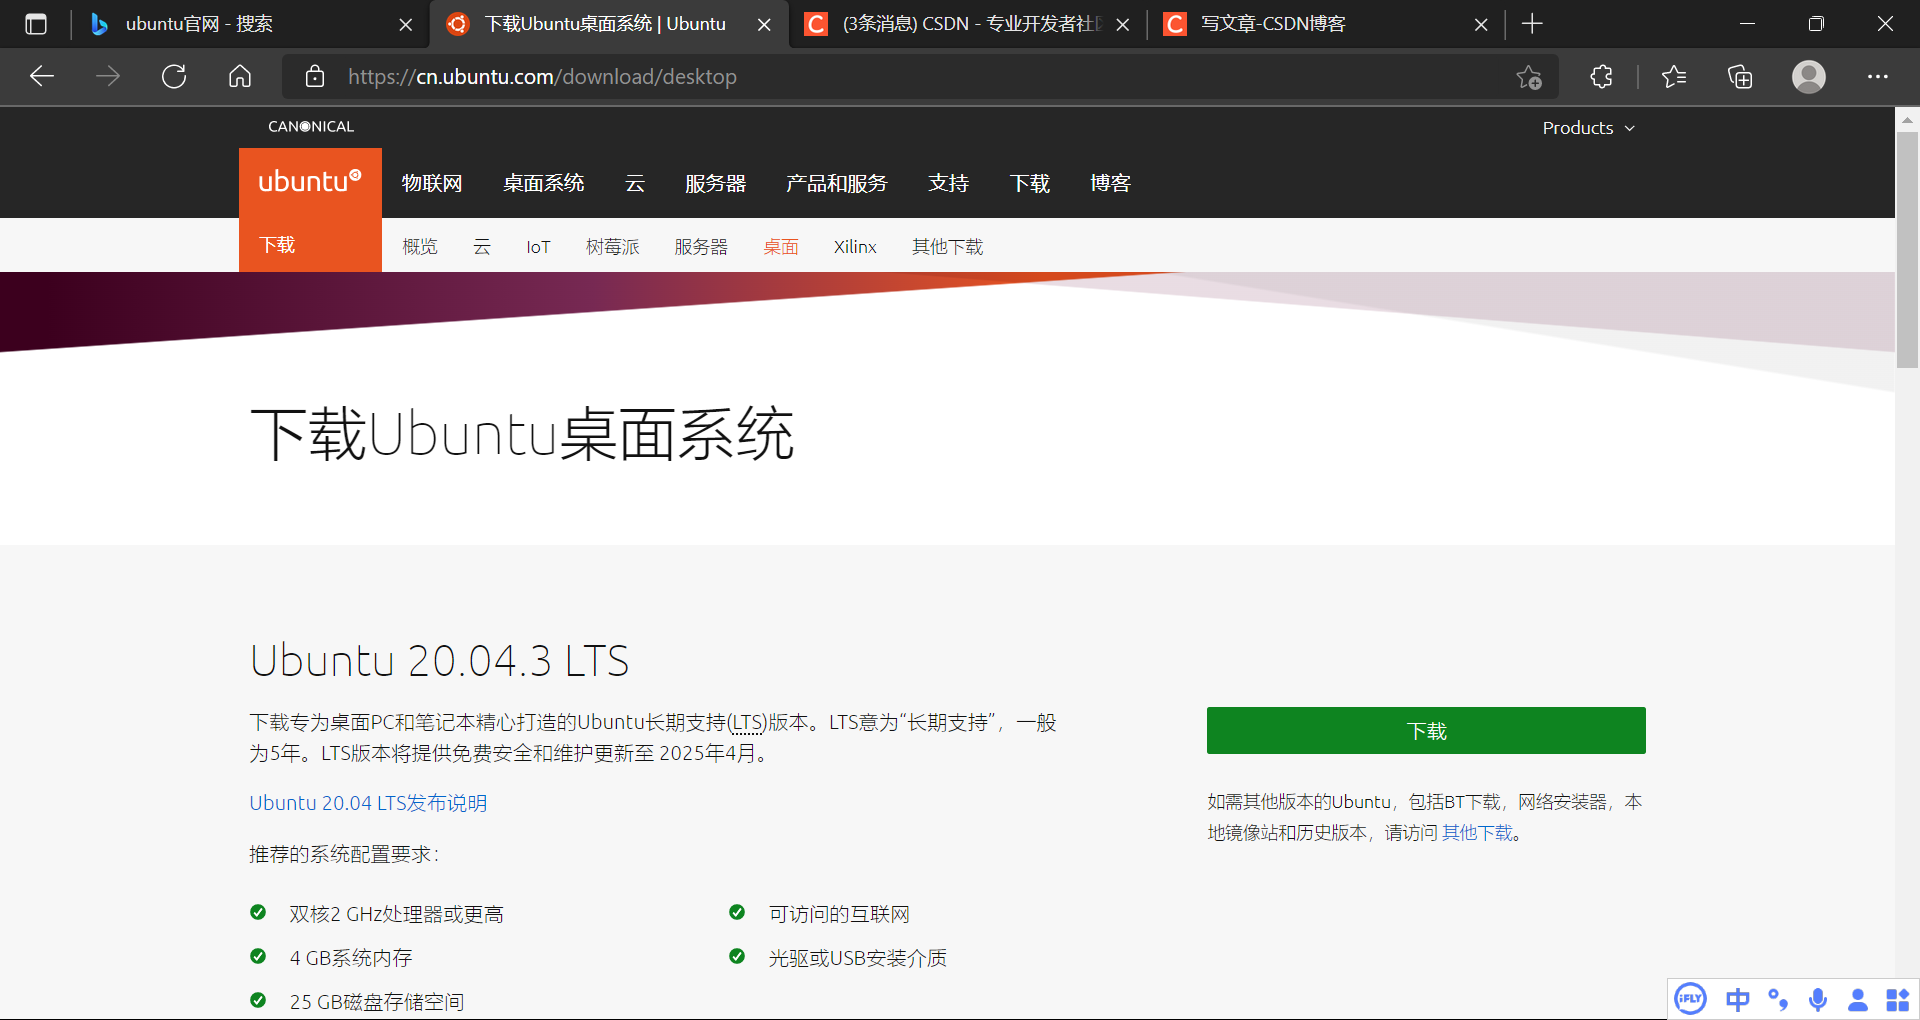The width and height of the screenshot is (1920, 1020).
Task: Click the Ubuntu logo in navigation
Action: click(310, 182)
